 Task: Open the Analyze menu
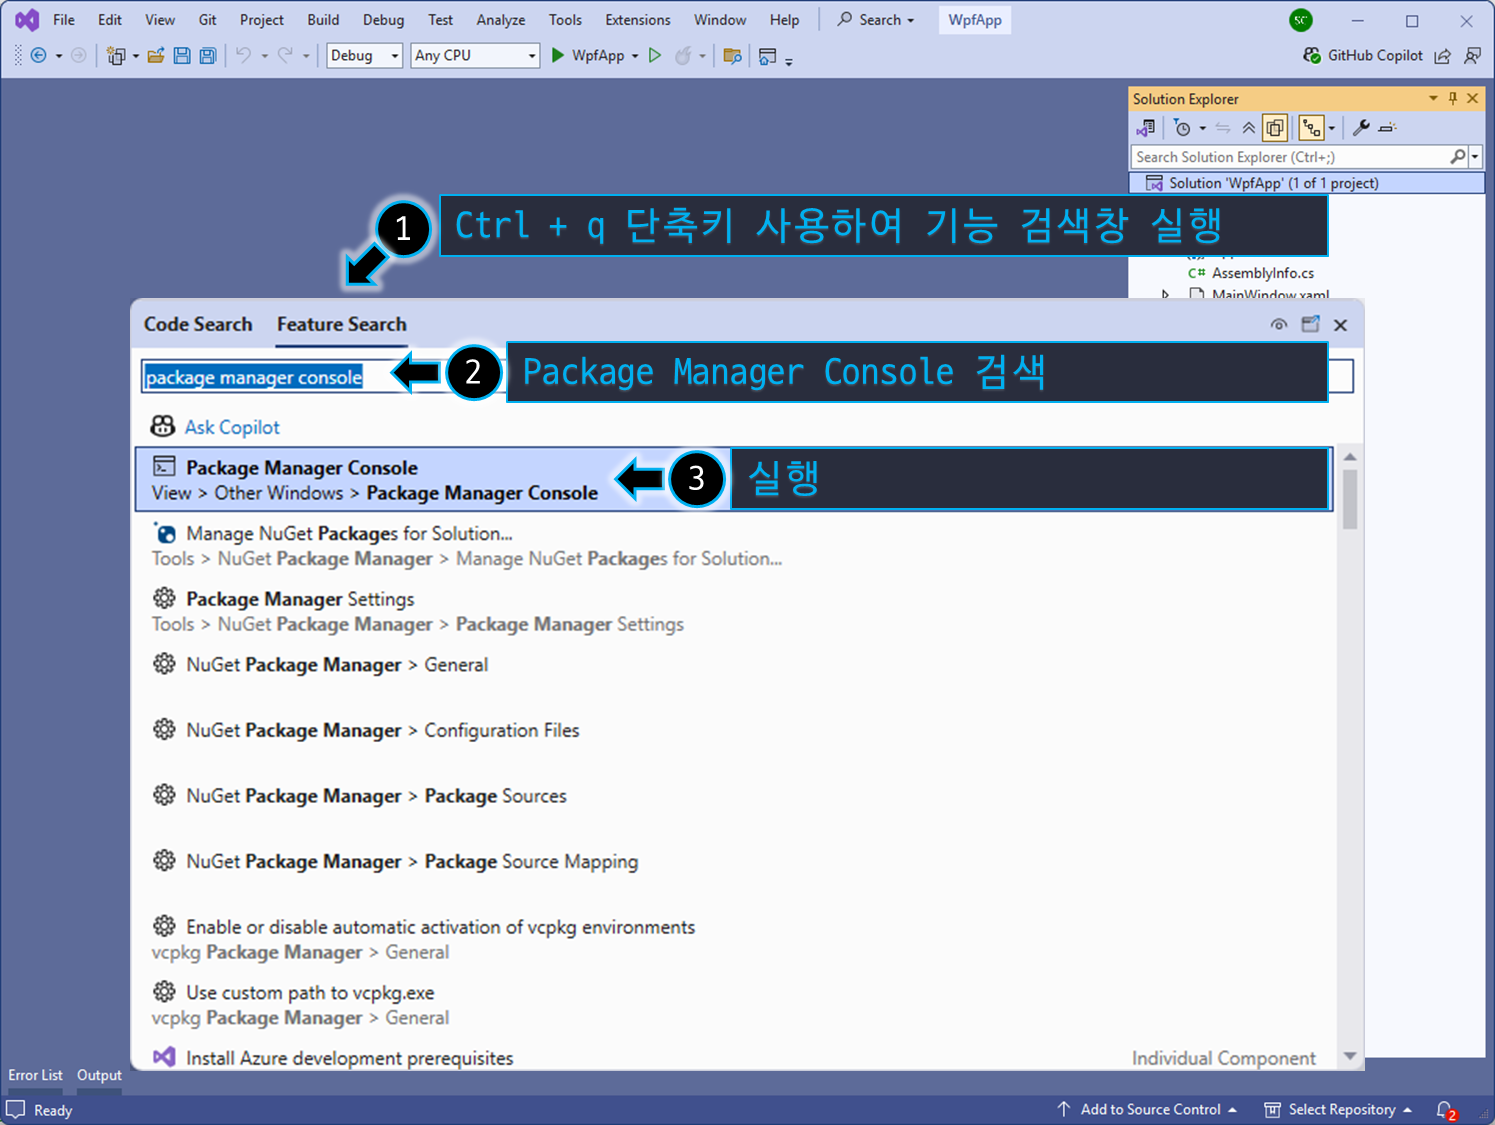coord(501,20)
